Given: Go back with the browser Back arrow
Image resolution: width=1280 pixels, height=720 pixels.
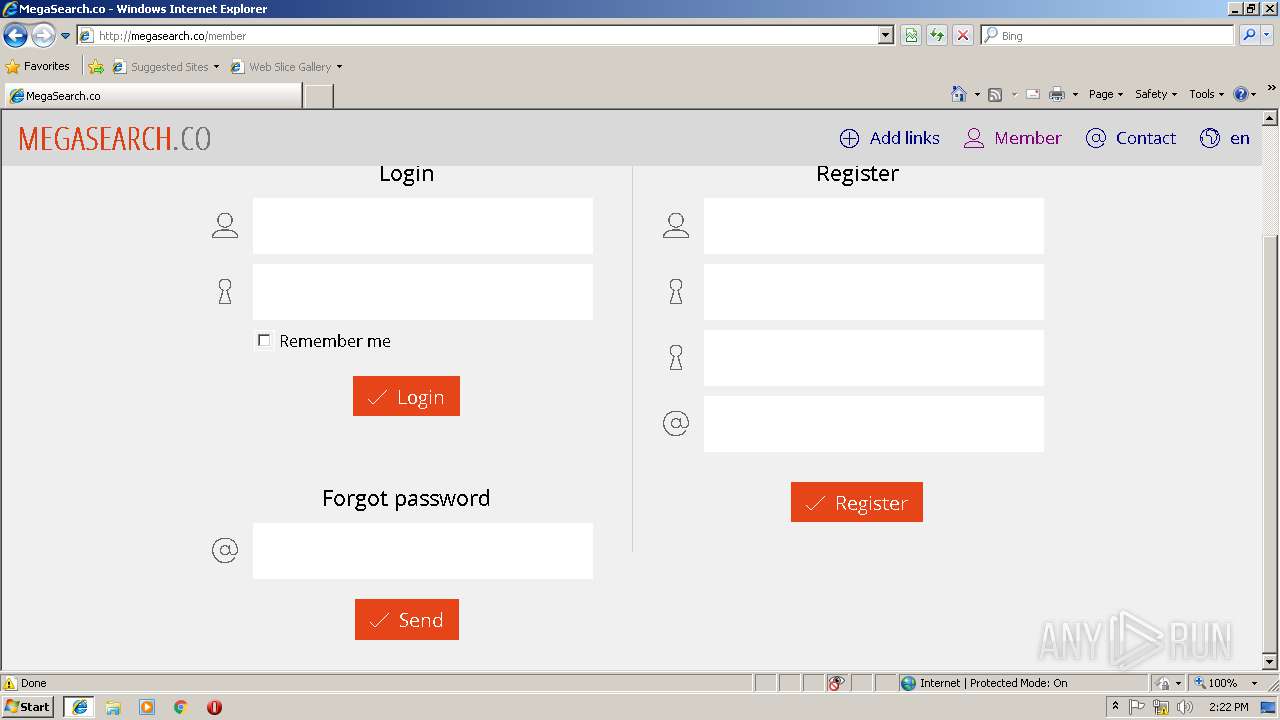Looking at the screenshot, I should click(x=16, y=36).
